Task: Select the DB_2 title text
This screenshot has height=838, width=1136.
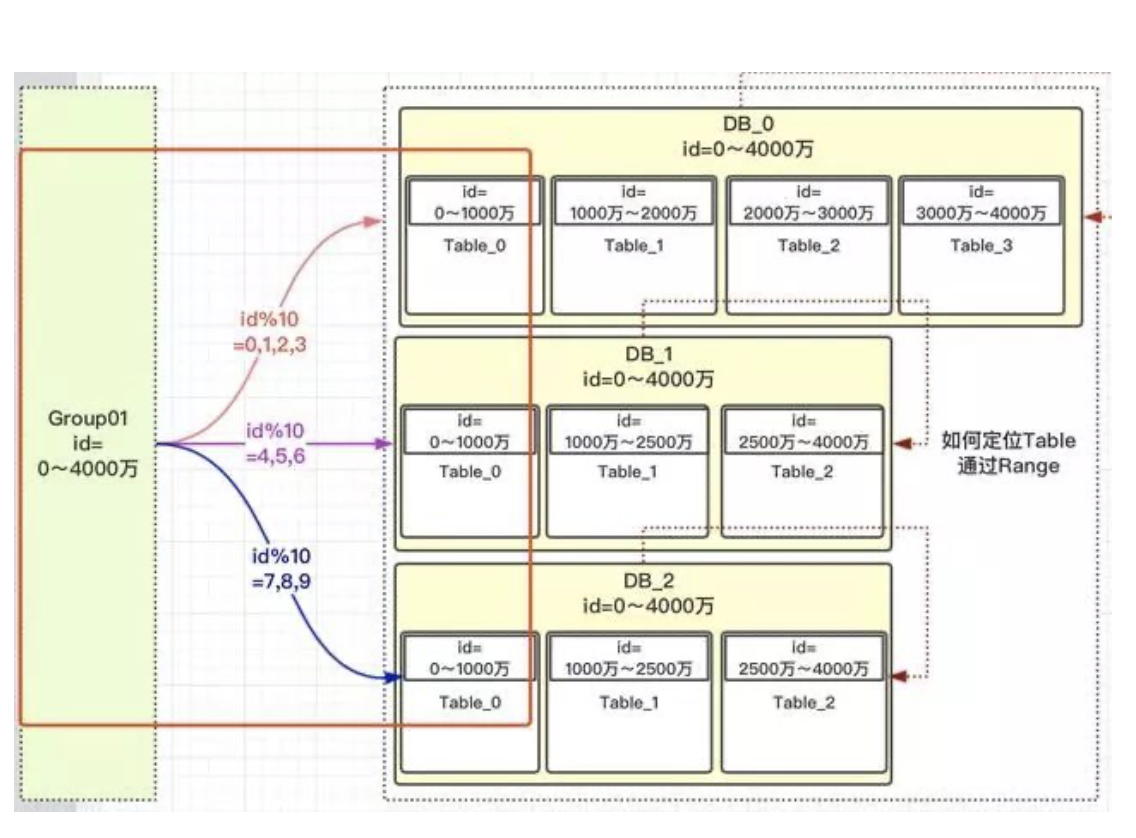Action: tap(643, 584)
